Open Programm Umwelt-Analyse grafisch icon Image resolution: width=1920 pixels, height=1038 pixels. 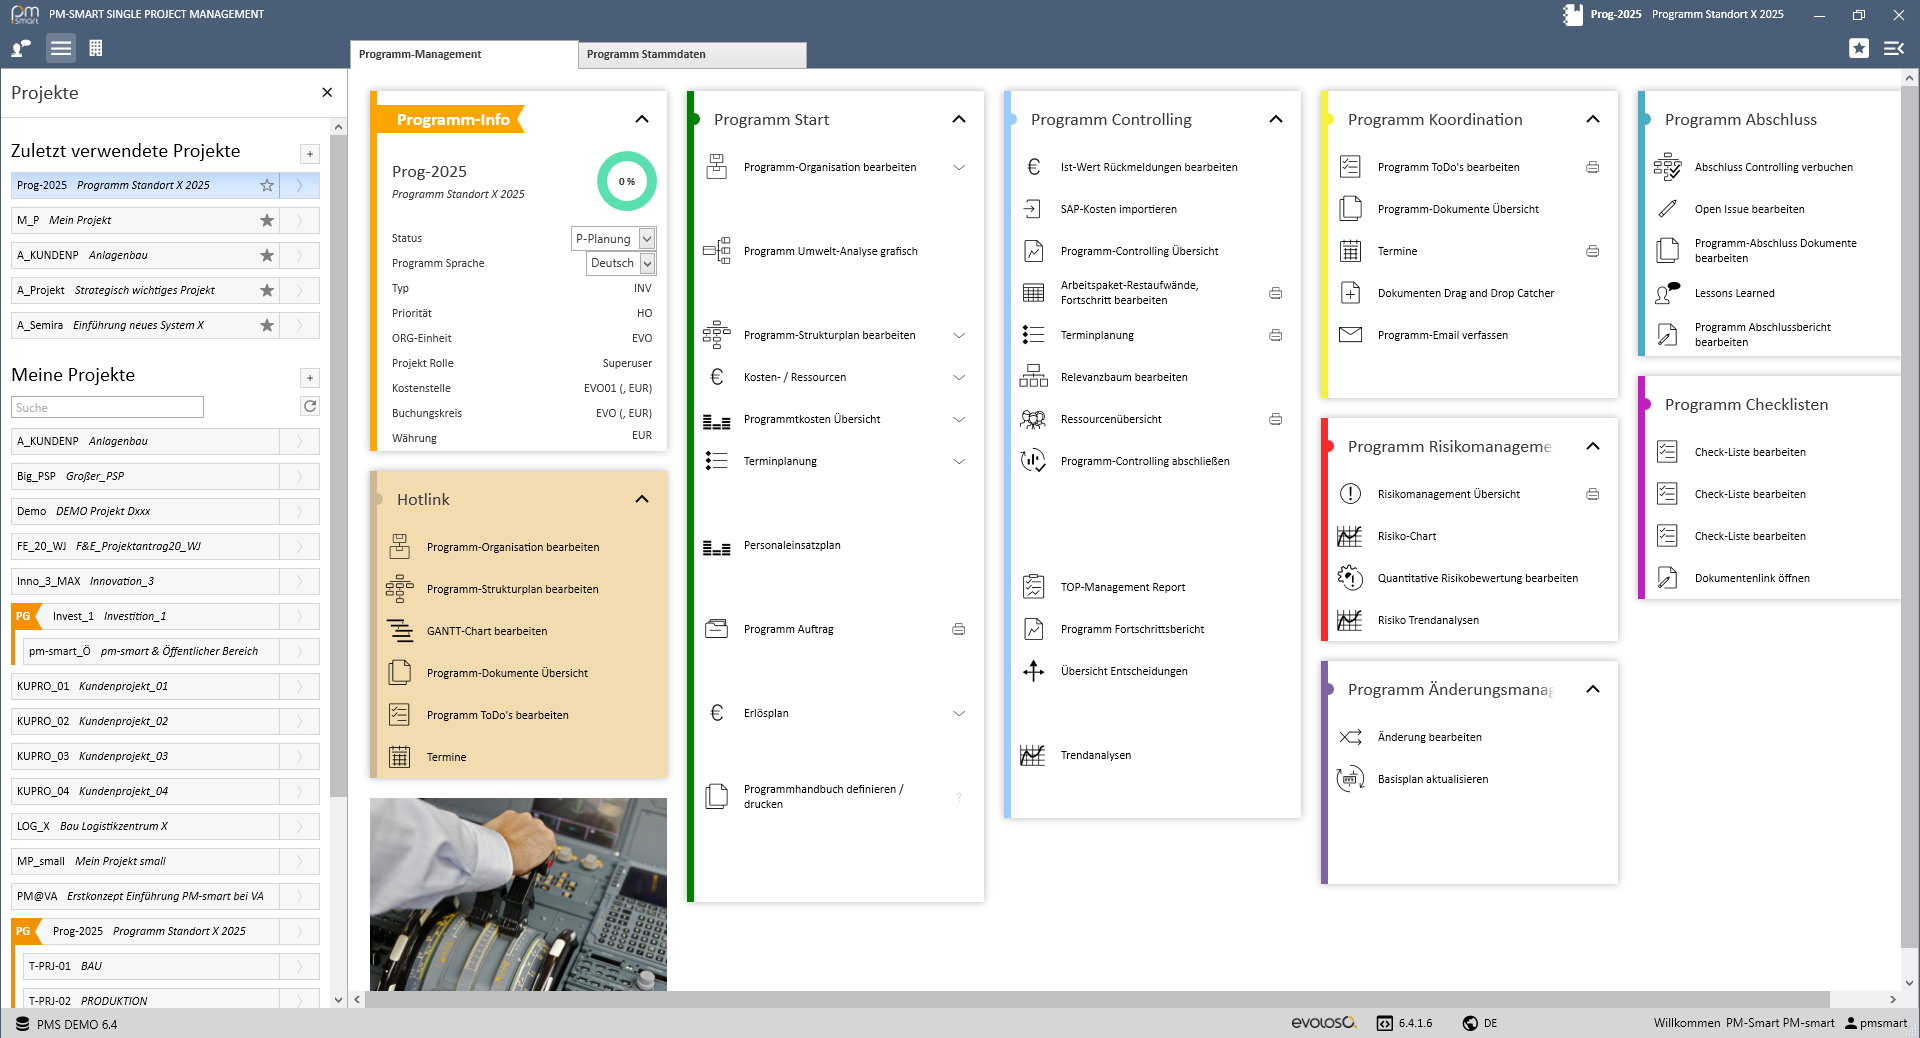[716, 251]
